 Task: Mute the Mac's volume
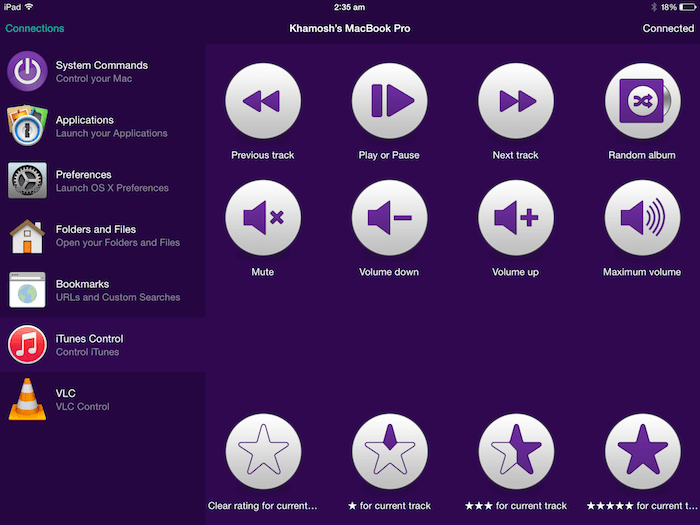point(264,218)
